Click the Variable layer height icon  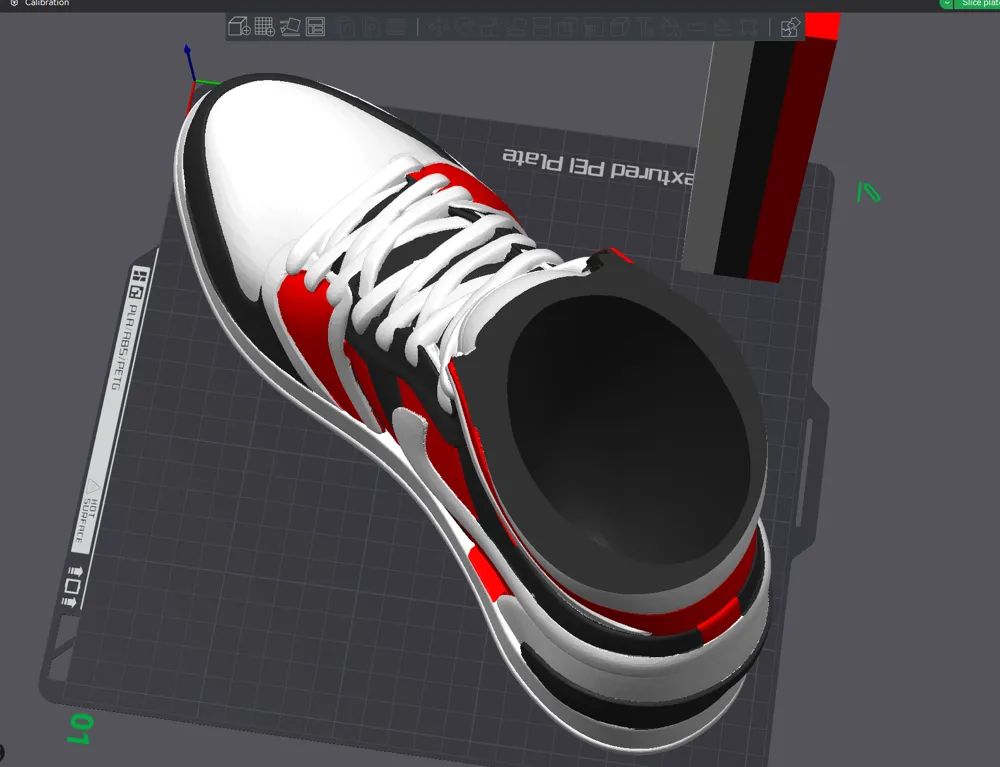tap(396, 27)
